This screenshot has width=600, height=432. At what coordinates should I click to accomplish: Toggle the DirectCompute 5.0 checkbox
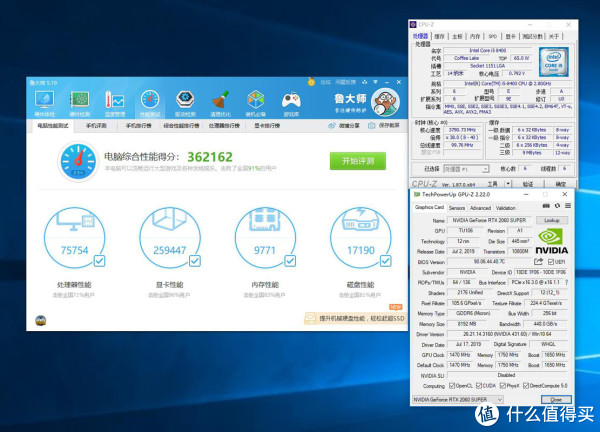pos(526,386)
